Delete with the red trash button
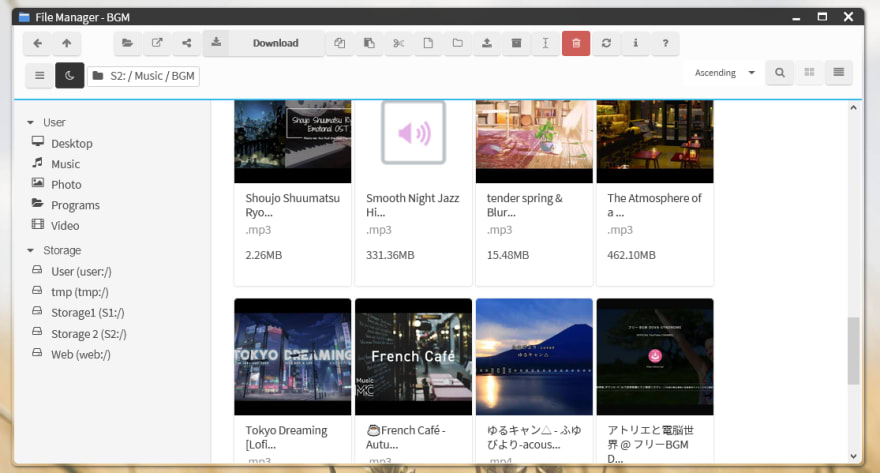The width and height of the screenshot is (880, 473). click(x=576, y=43)
